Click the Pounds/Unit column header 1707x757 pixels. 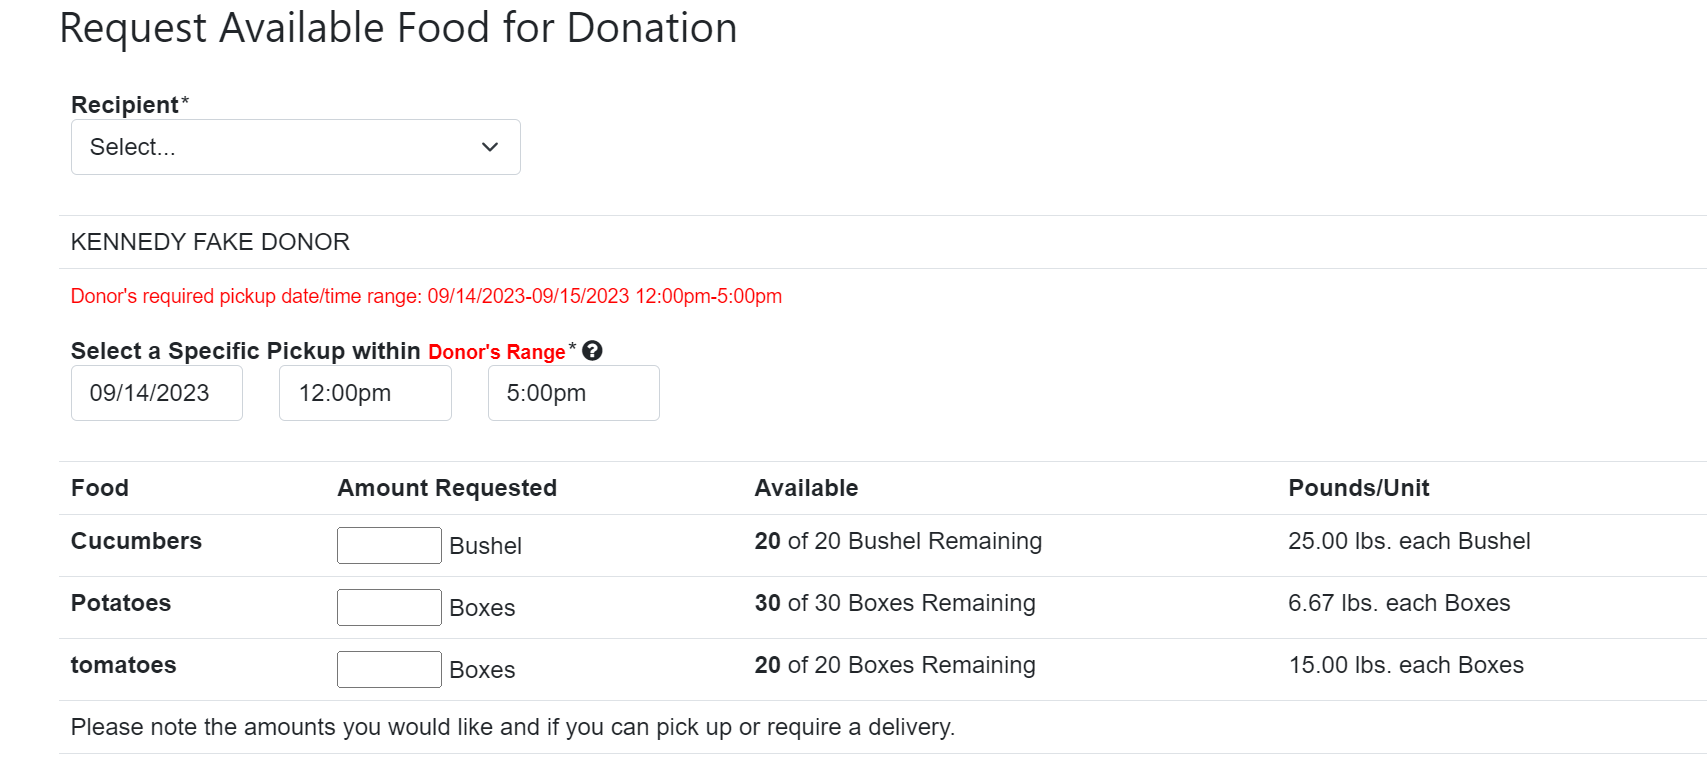click(x=1359, y=488)
